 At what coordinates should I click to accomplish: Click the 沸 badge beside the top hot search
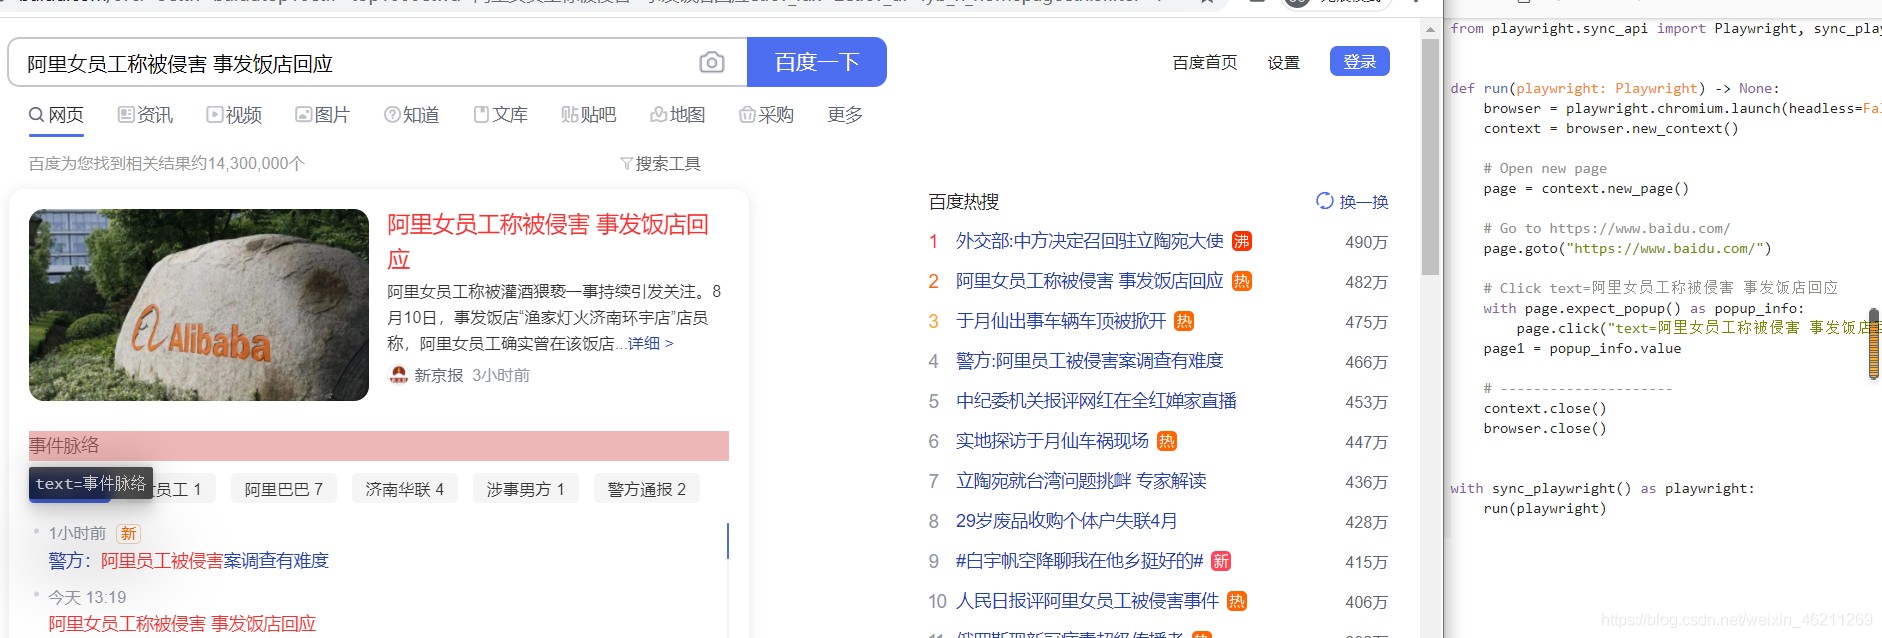1242,241
